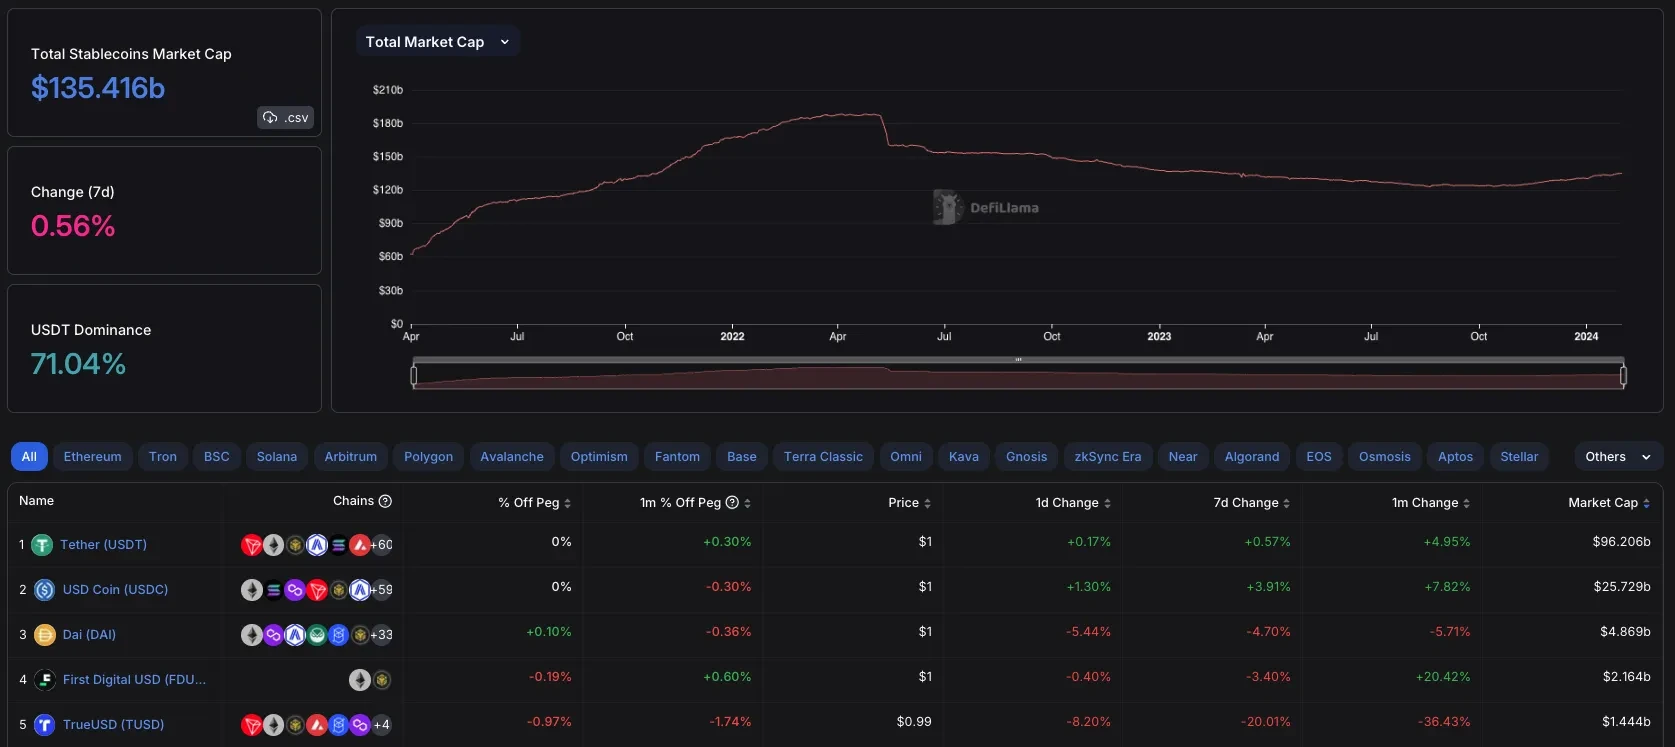
Task: Open USD Coin (USDC) stablecoin page
Action: click(115, 590)
